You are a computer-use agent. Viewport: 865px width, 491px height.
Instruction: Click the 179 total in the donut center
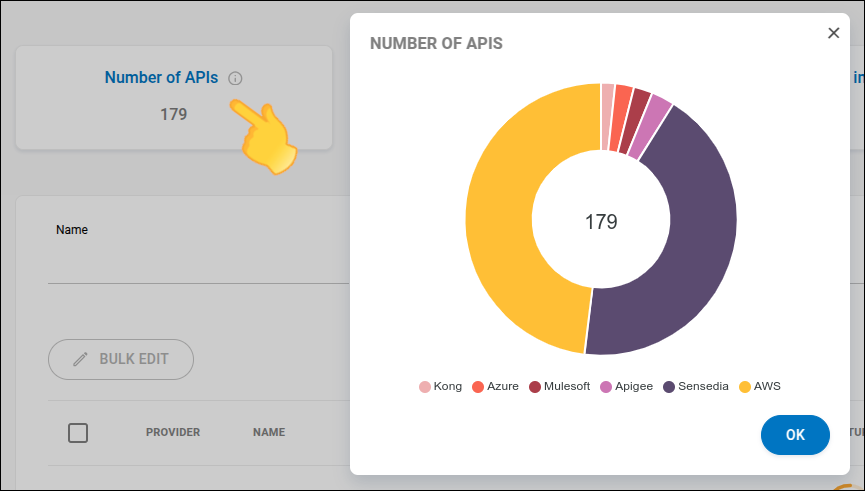coord(601,221)
